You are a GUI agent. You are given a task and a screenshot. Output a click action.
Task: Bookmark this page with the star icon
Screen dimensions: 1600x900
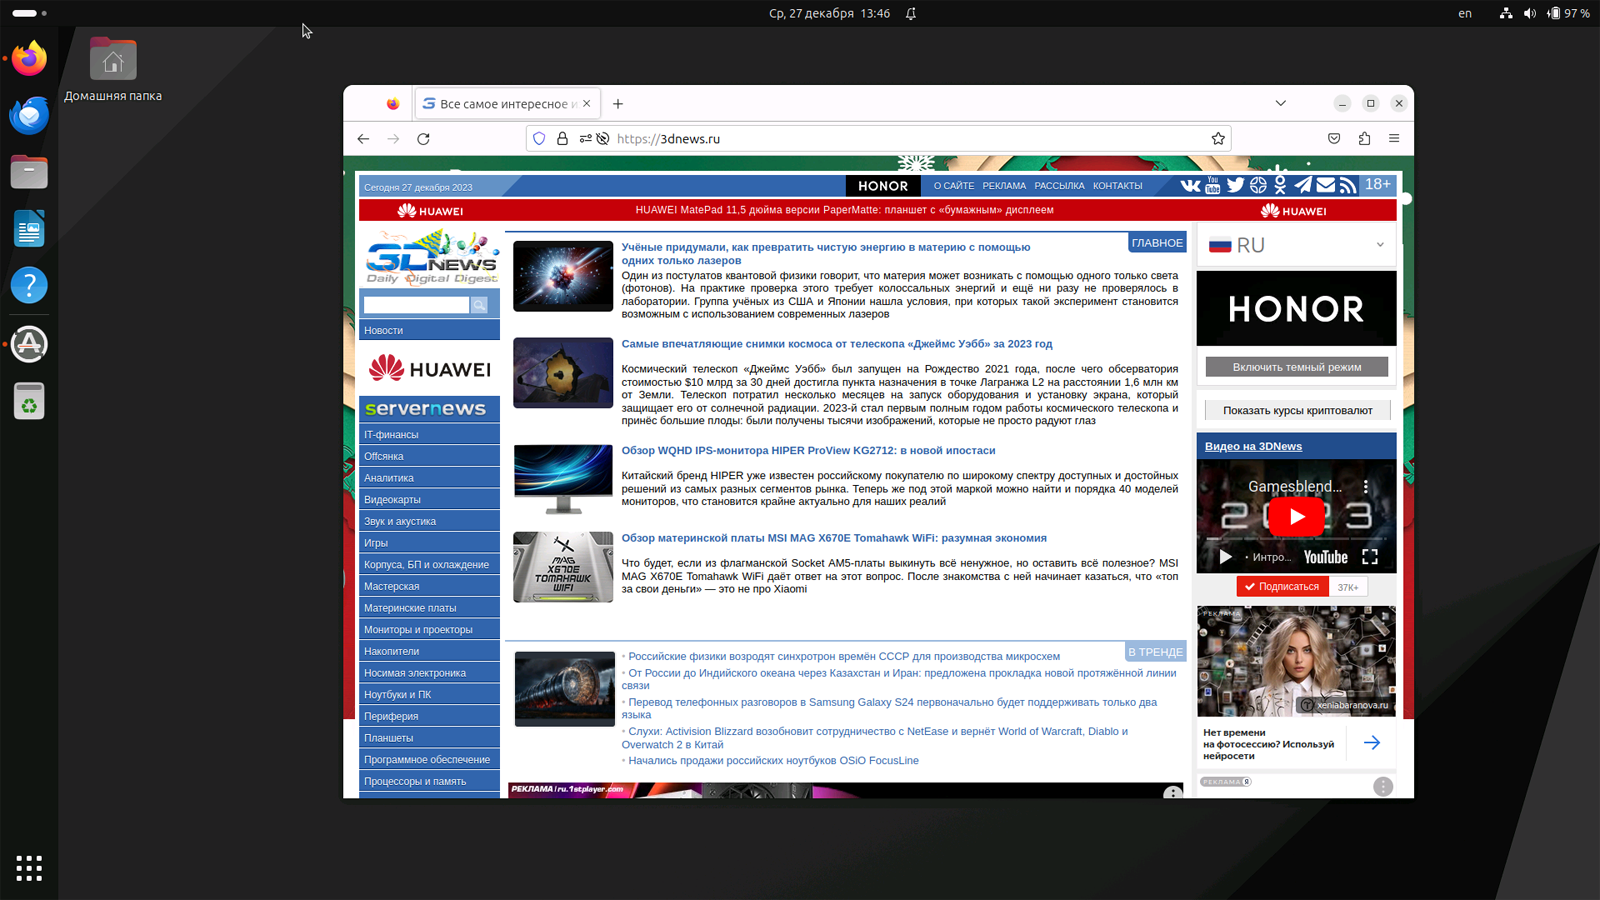(1218, 139)
